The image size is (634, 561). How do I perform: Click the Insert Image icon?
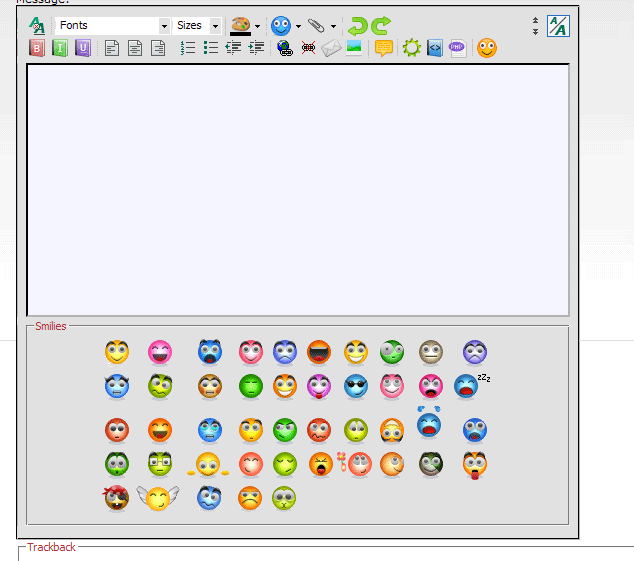(354, 48)
